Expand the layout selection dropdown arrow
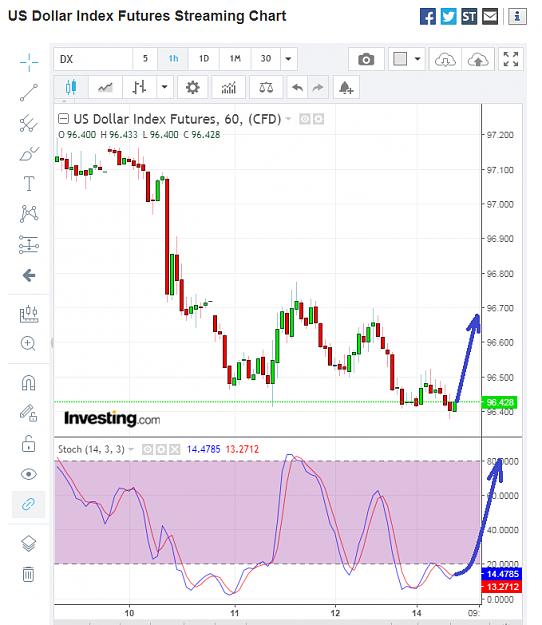Screen dimensions: 542x625 click(418, 59)
